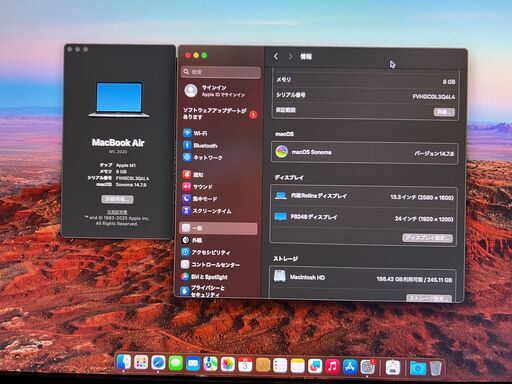The width and height of the screenshot is (512, 384).
Task: Click ストレージ設定 button
Action: click(x=429, y=298)
